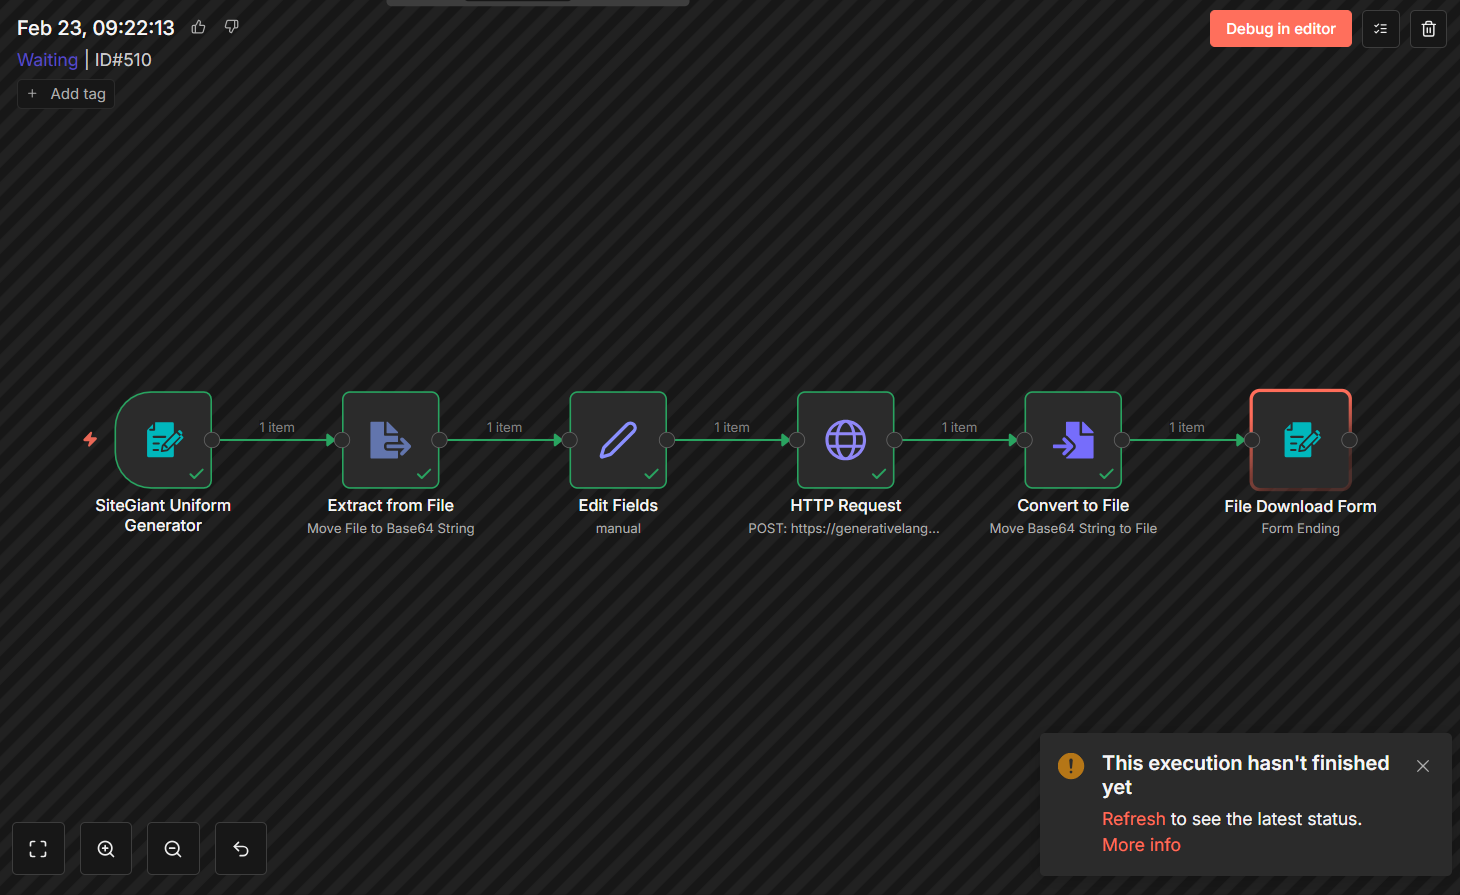Select the Convert to File node
1460x895 pixels.
point(1073,440)
